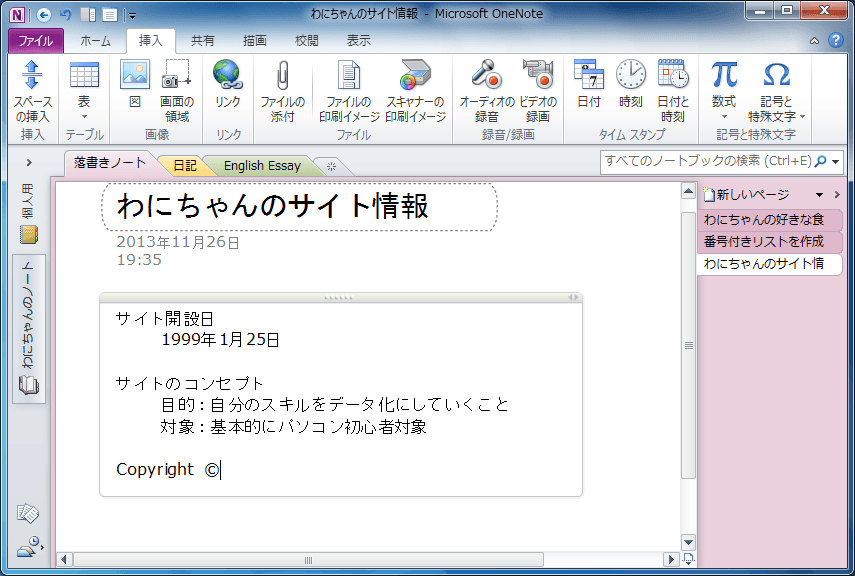Viewport: 855px width, 576px height.
Task: Click the scroll up arrow
Action: (688, 192)
